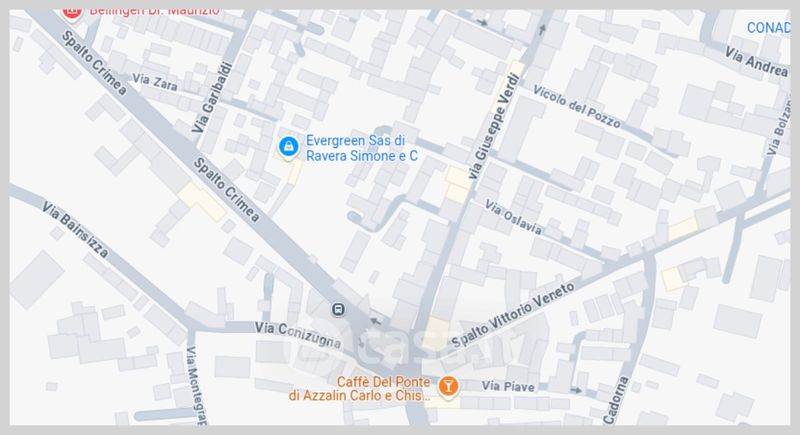Open the Caffè Del Ponte di Azzalin label
The image size is (800, 435).
pyautogui.click(x=360, y=389)
